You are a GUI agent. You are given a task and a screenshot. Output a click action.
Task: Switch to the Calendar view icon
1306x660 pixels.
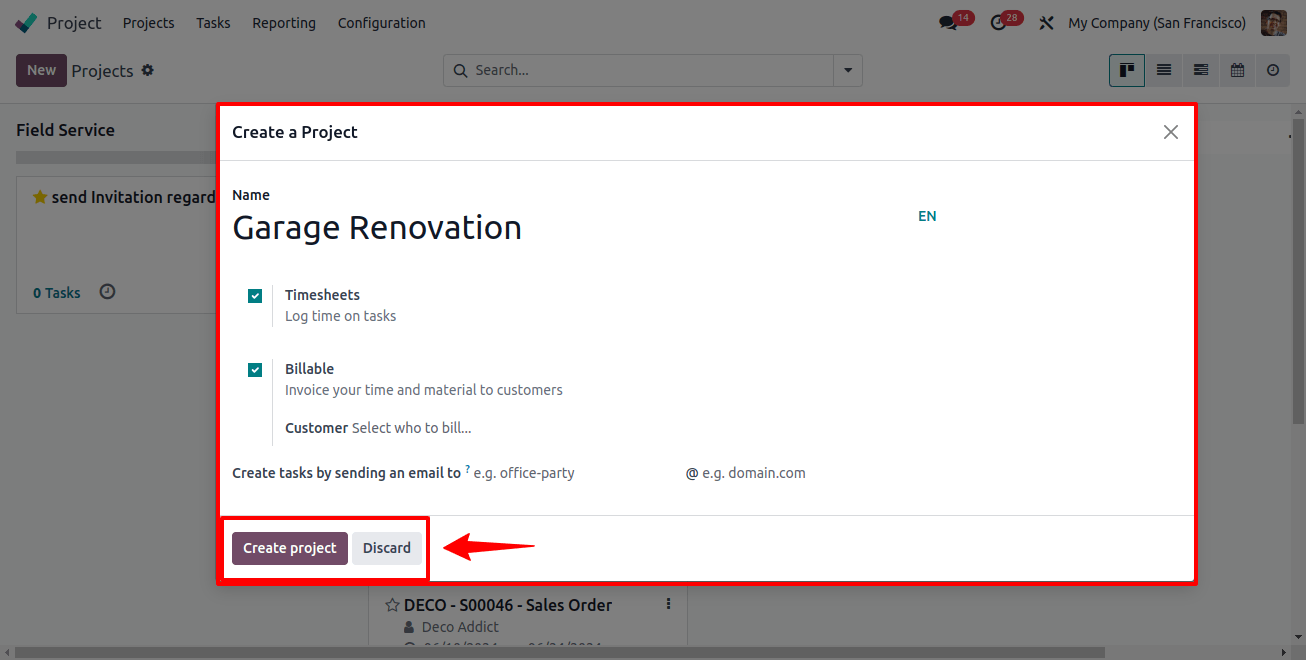coord(1237,70)
